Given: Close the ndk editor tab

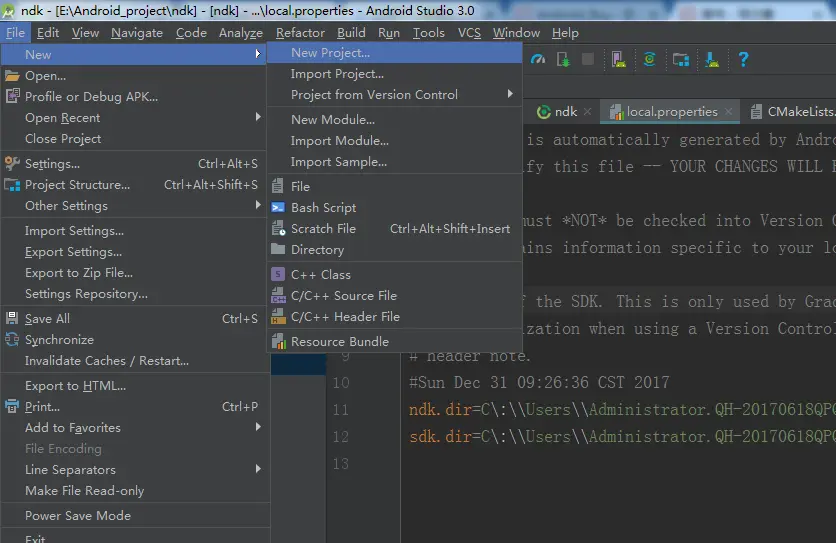Looking at the screenshot, I should pyautogui.click(x=588, y=111).
